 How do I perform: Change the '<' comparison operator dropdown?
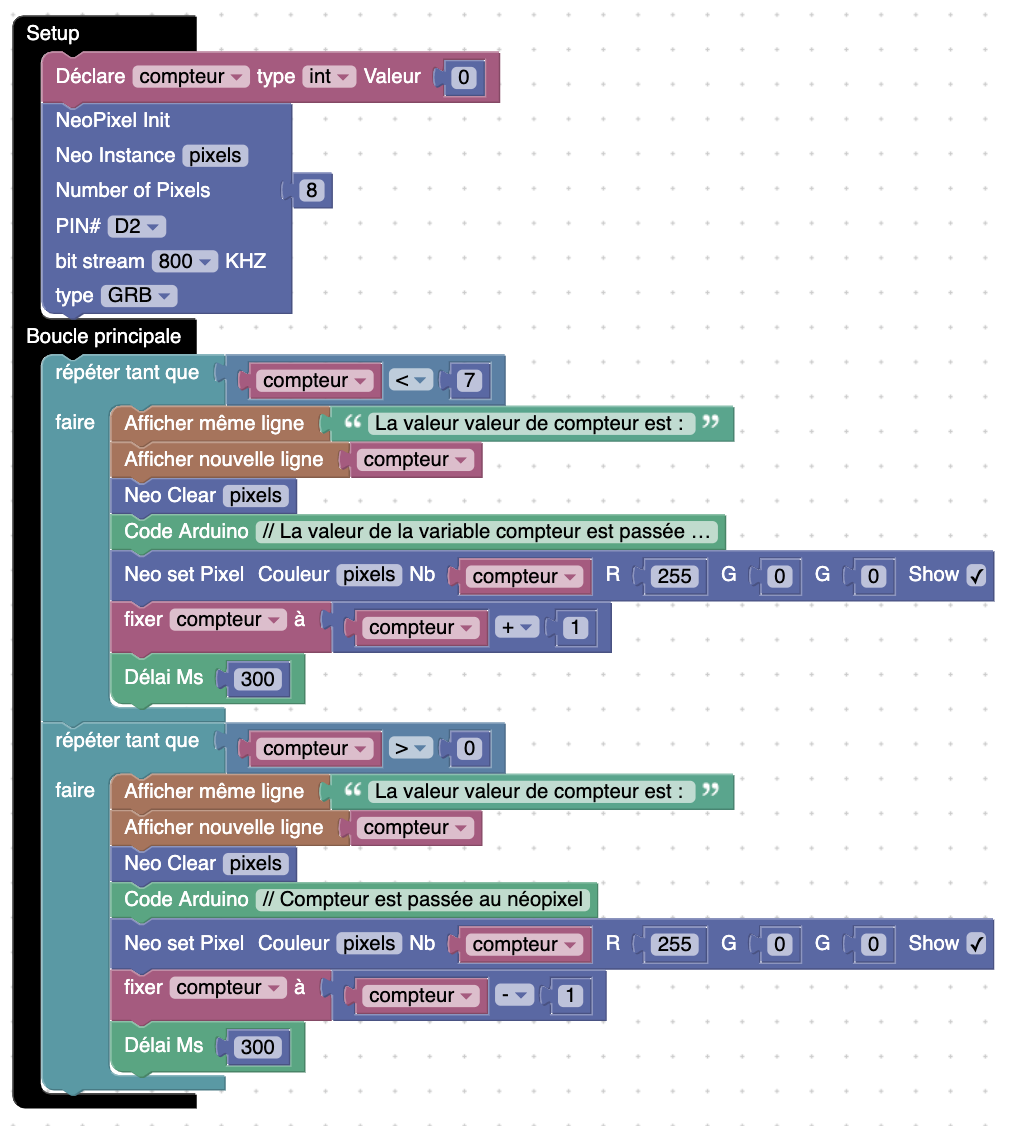coord(410,381)
